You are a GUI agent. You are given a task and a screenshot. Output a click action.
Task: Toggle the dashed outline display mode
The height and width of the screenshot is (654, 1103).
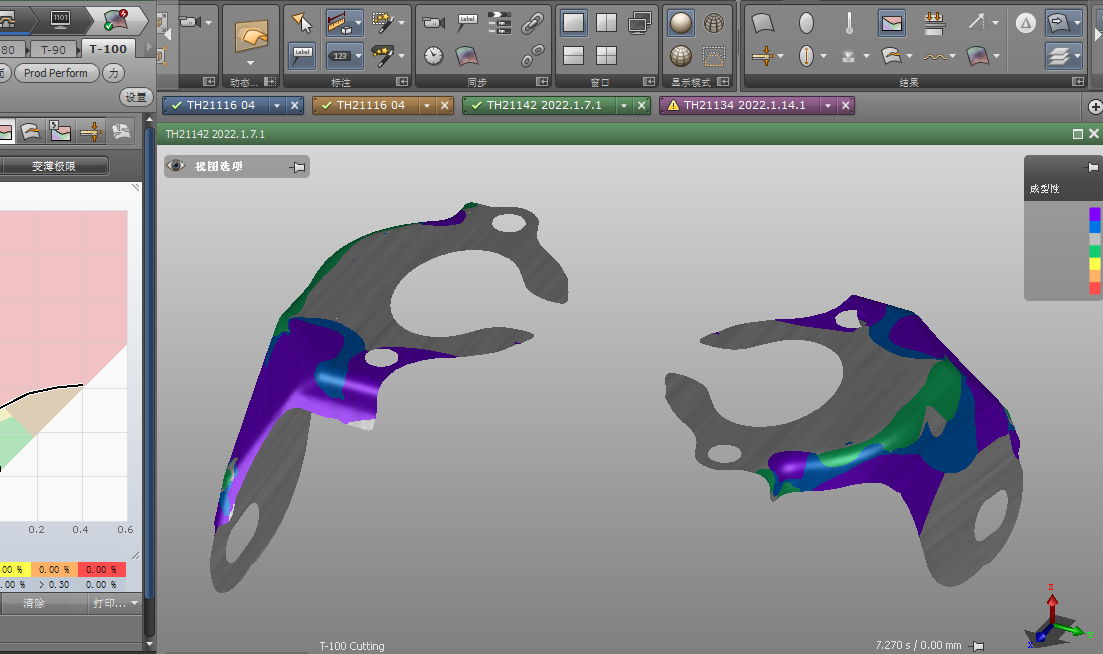pyautogui.click(x=714, y=56)
